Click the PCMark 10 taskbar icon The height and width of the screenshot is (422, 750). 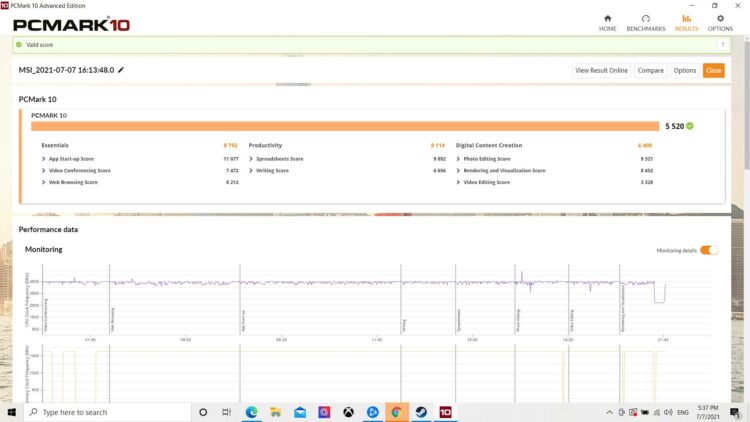[x=445, y=412]
